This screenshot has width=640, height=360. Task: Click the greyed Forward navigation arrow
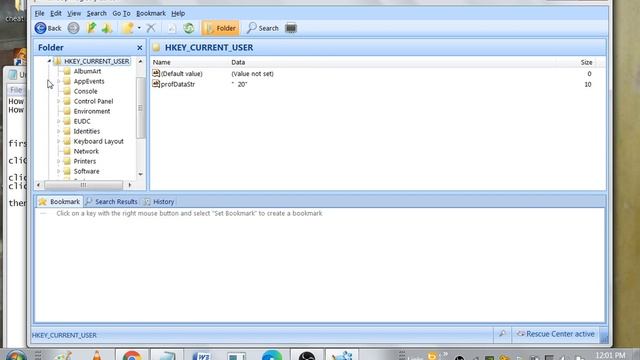[x=73, y=28]
